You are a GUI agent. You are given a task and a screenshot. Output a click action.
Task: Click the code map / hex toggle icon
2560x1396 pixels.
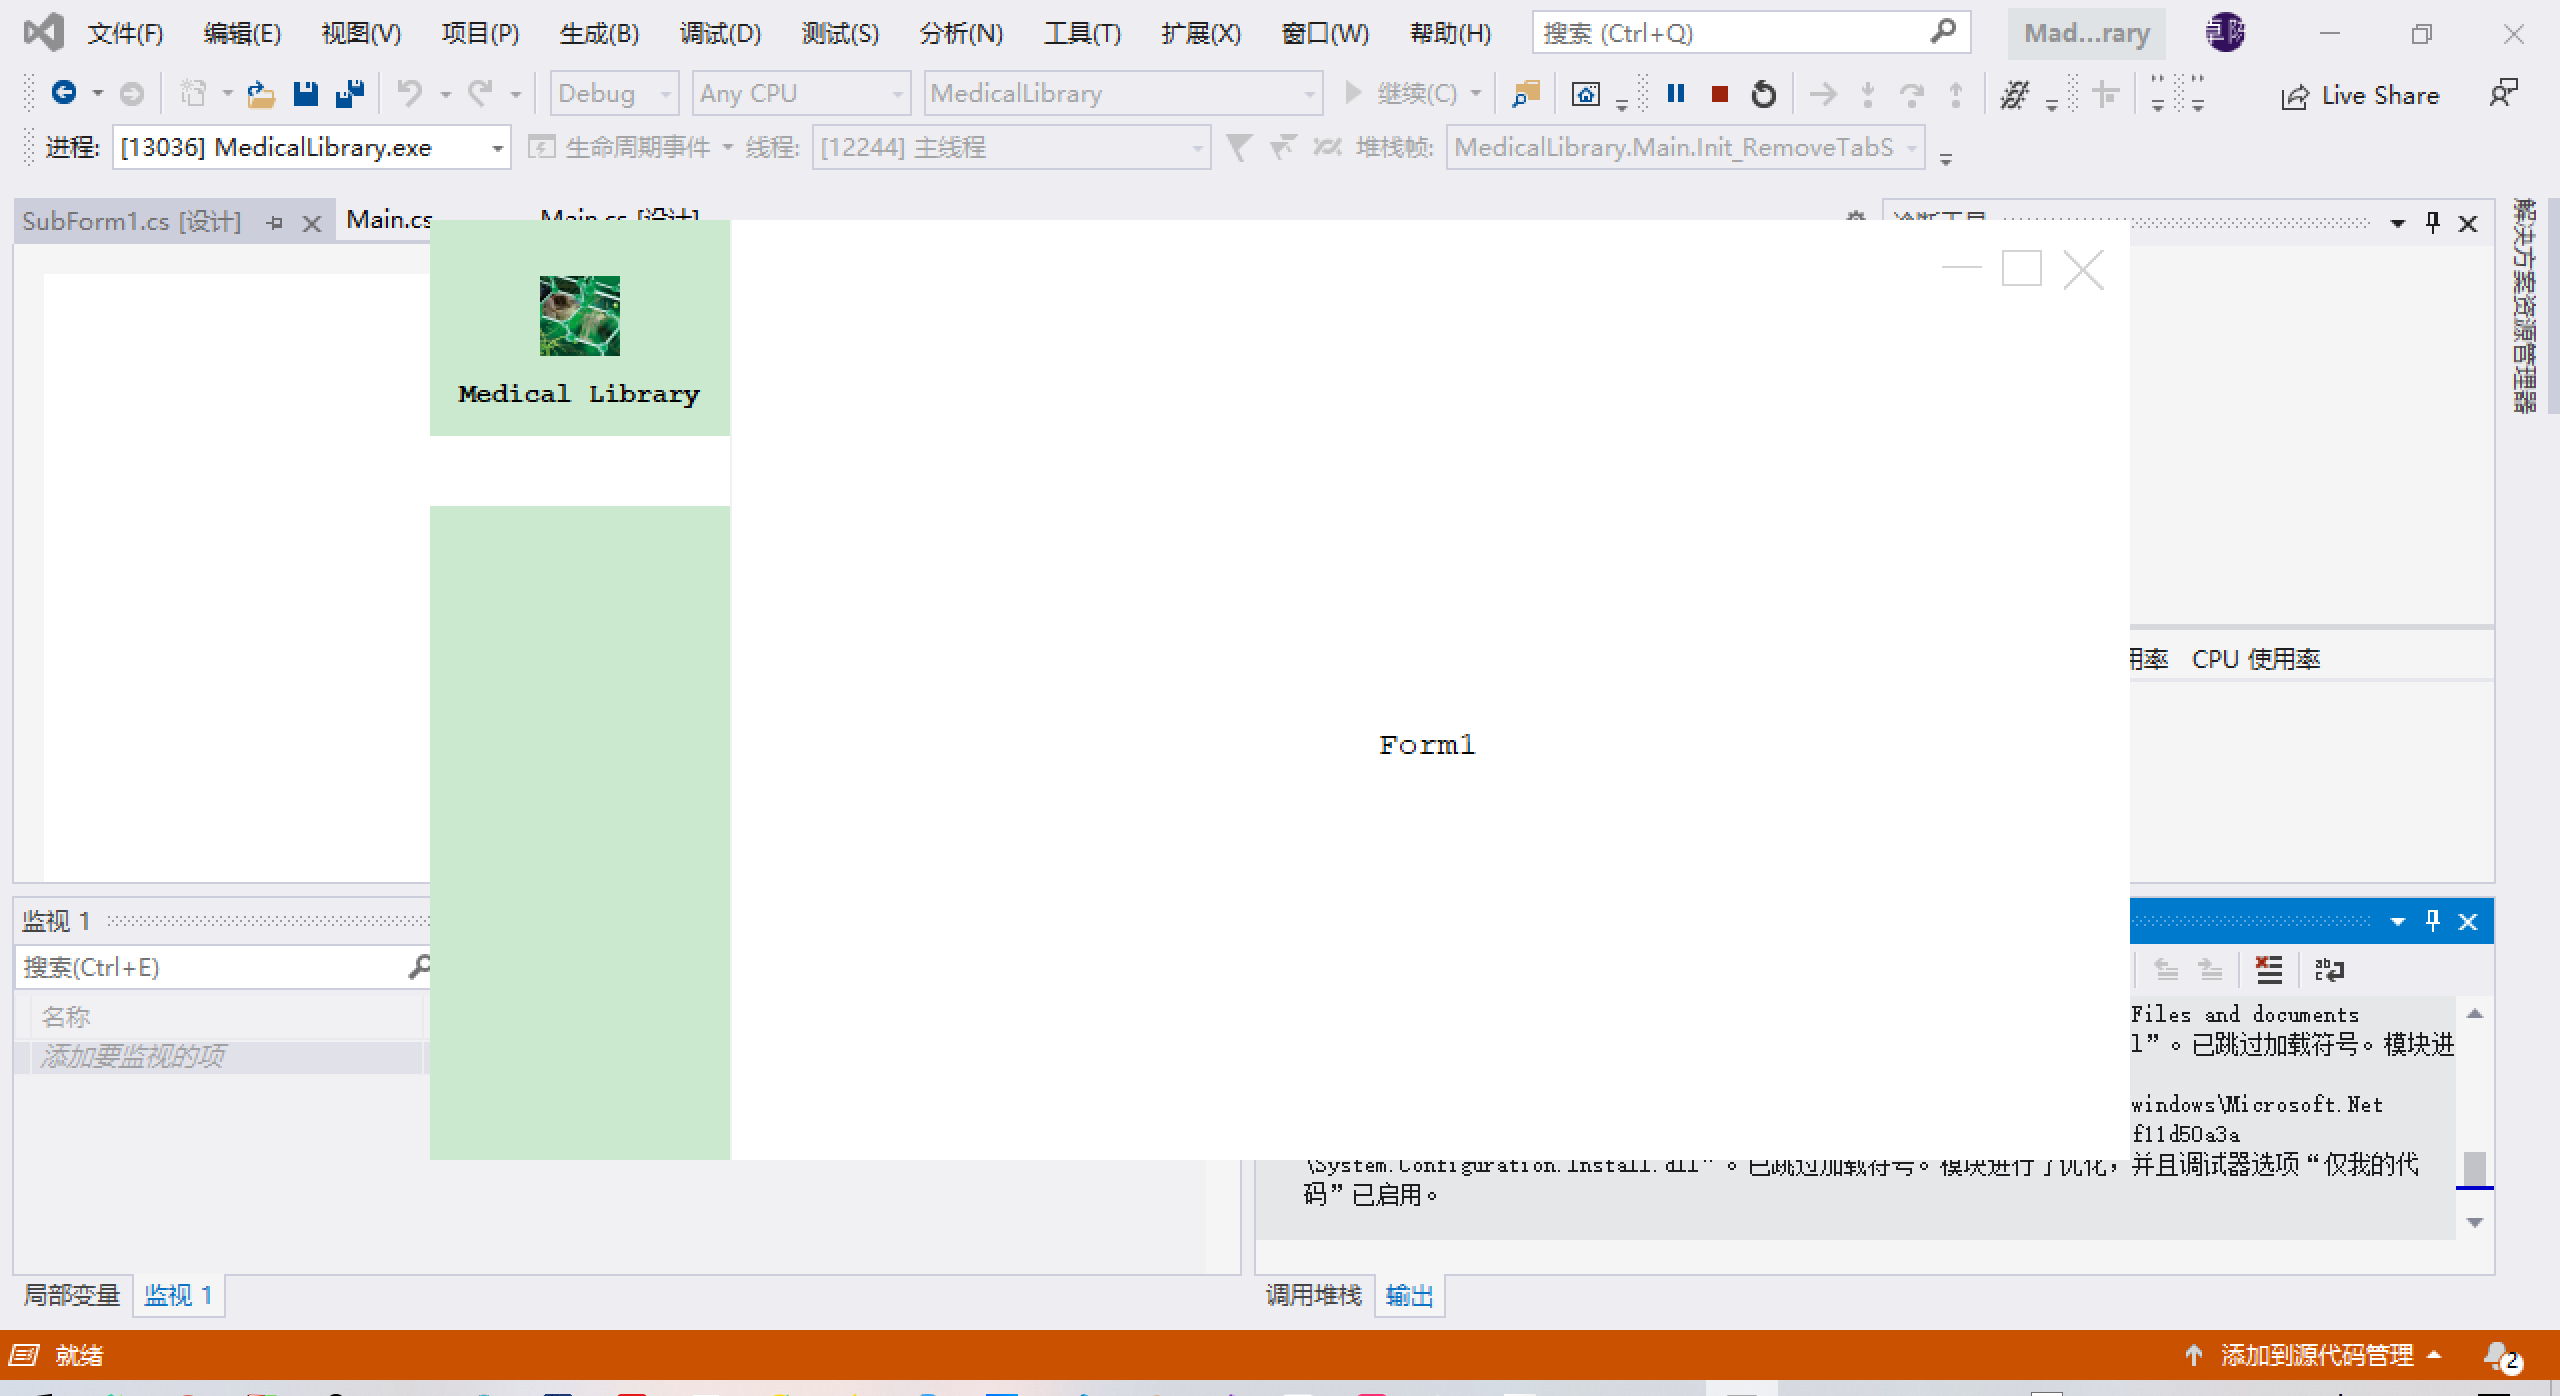point(2014,94)
